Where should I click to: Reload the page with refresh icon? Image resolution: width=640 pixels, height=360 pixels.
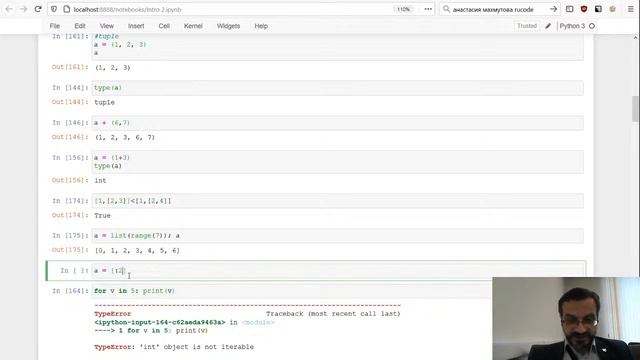pos(38,9)
